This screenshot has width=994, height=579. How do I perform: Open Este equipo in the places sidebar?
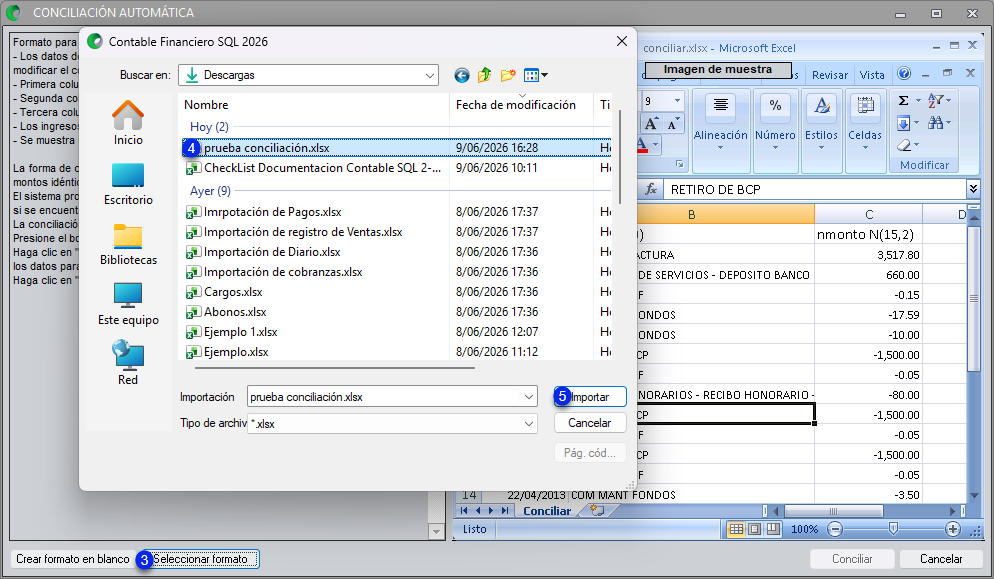point(128,304)
